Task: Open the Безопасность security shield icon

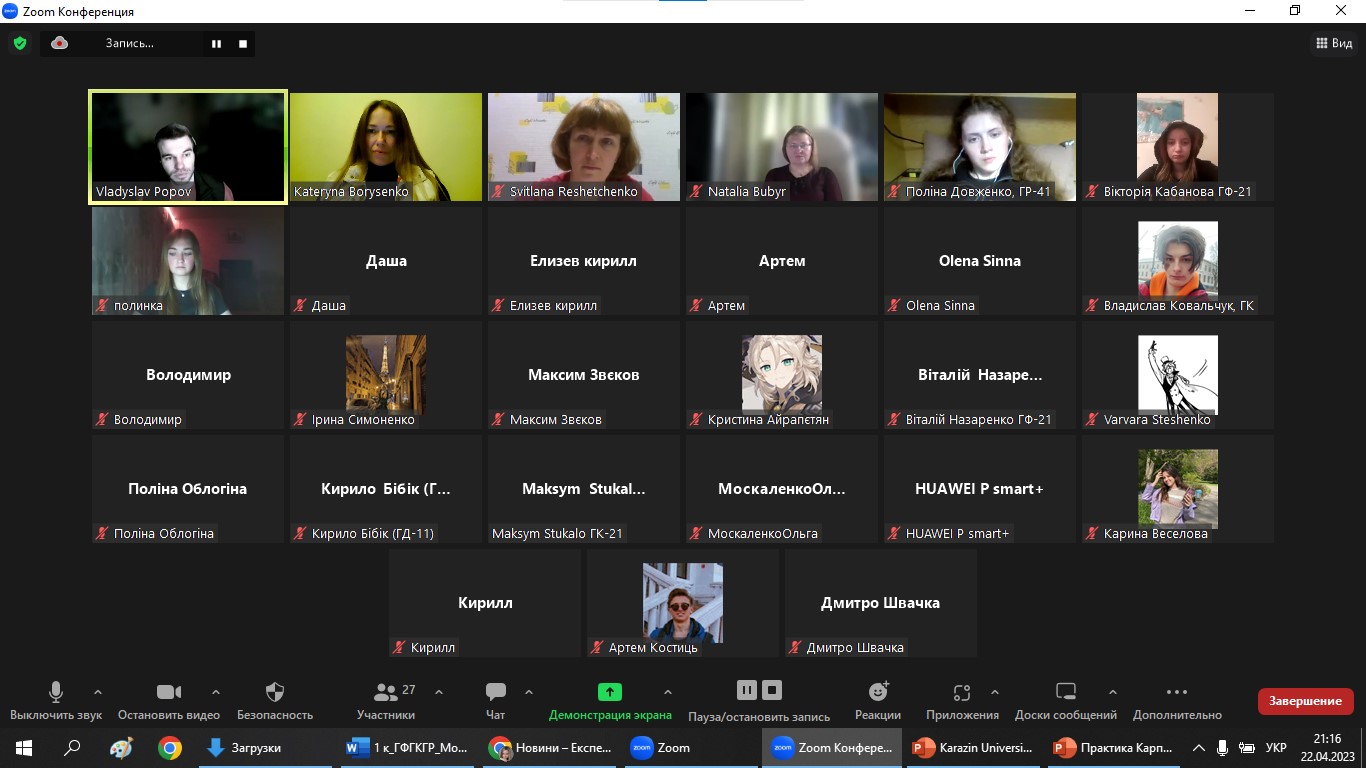Action: [x=275, y=692]
